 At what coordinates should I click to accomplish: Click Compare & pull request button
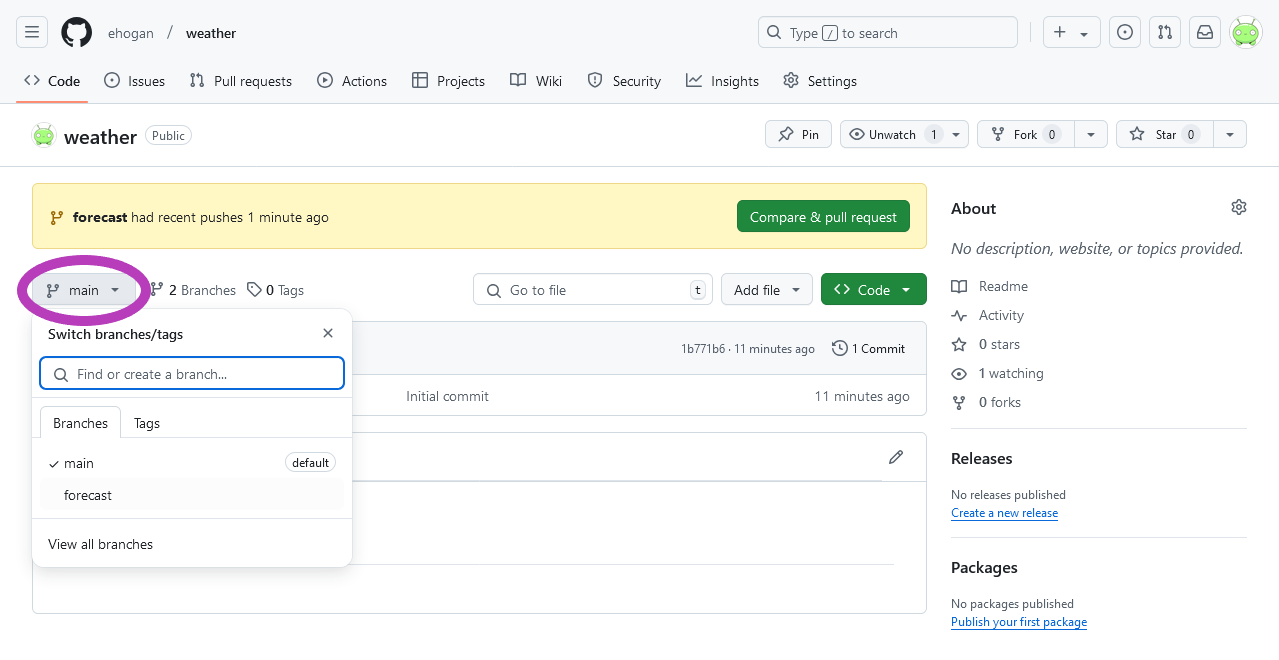(823, 217)
